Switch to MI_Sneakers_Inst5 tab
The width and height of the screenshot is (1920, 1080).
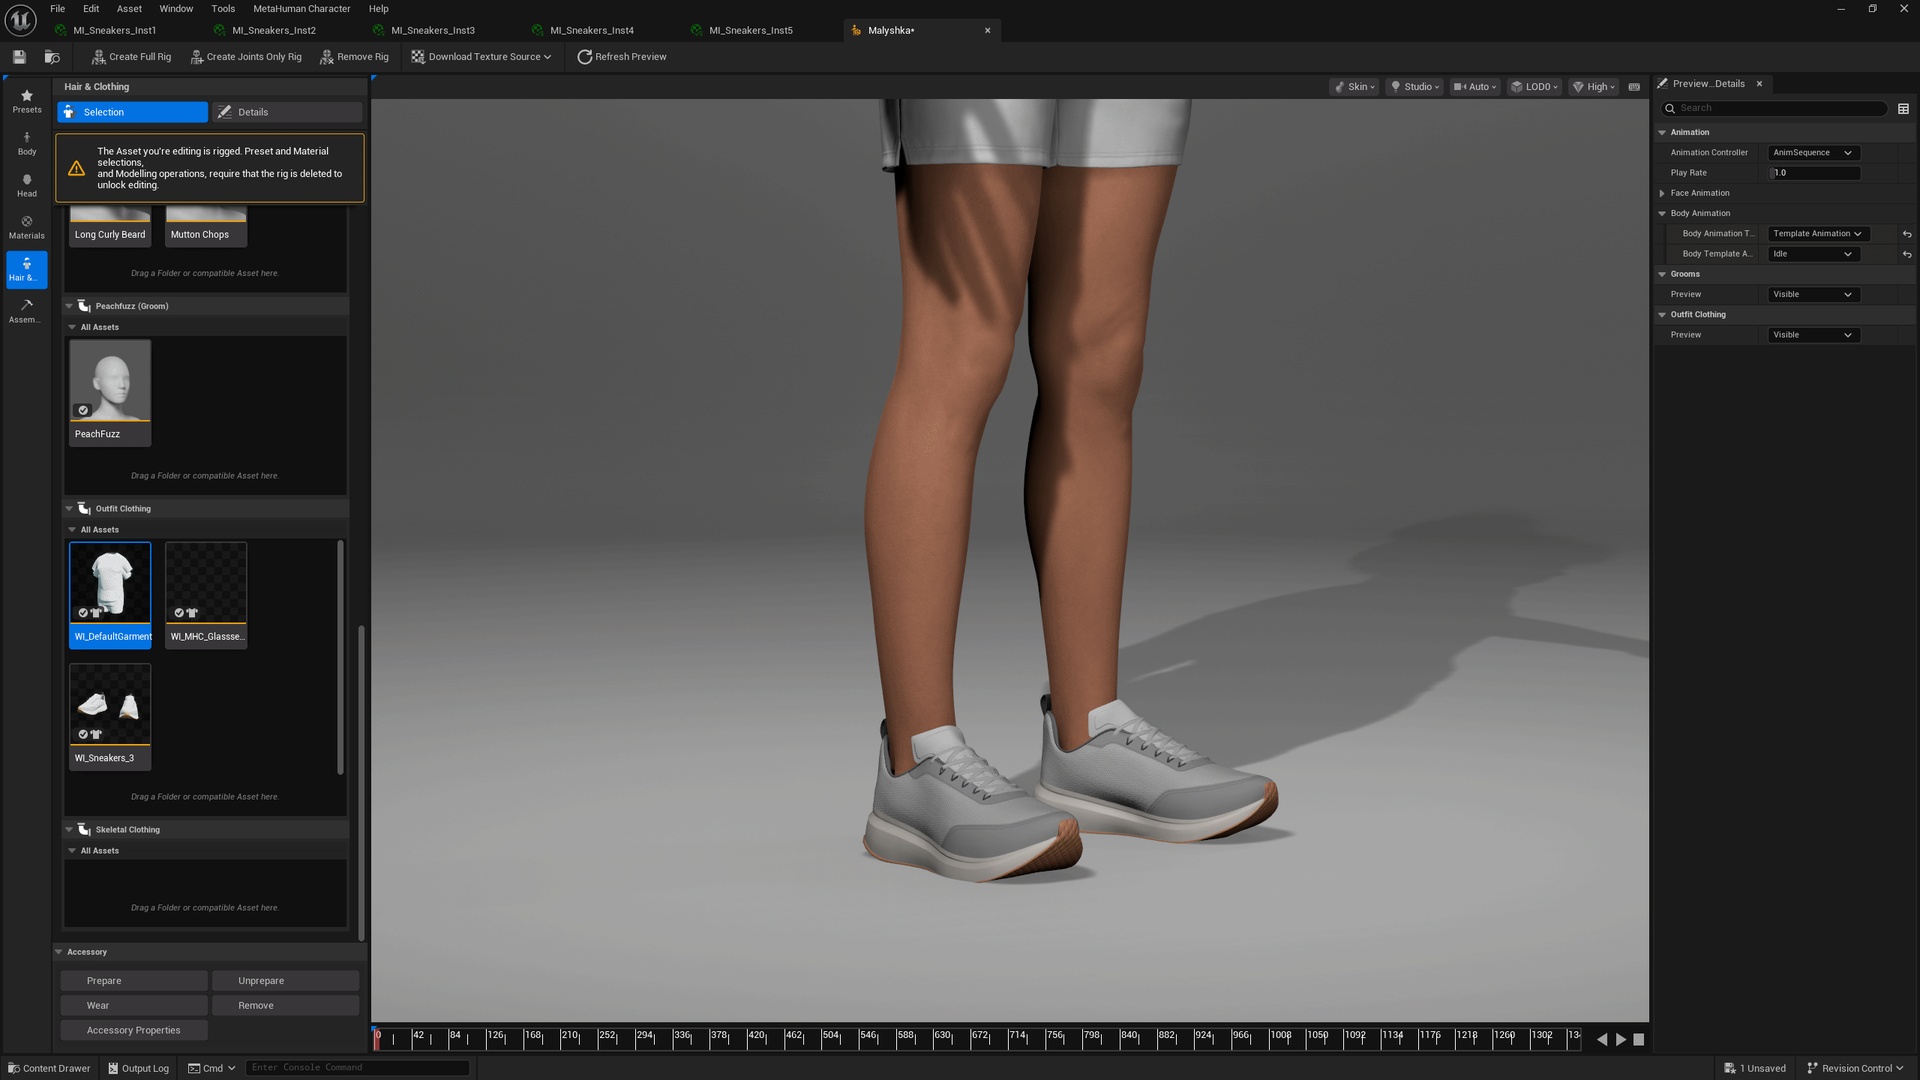(x=751, y=30)
